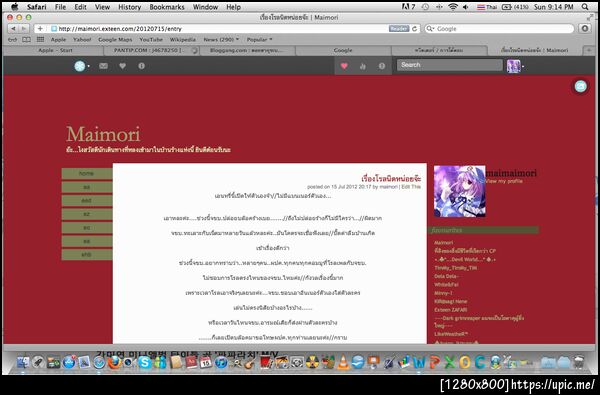The height and width of the screenshot is (395, 600).
Task: Click the pink heart favorite icon
Action: pyautogui.click(x=344, y=66)
